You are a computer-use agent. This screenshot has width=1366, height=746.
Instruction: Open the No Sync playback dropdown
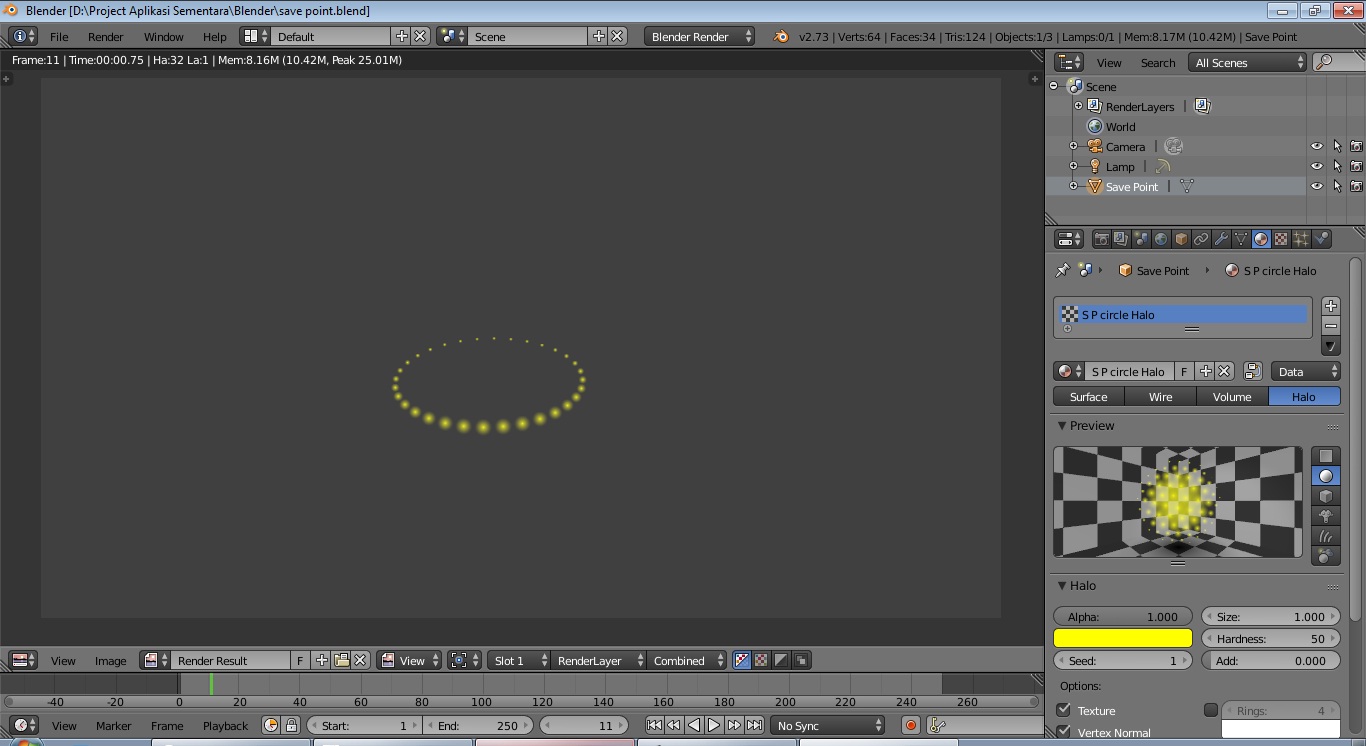[x=828, y=725]
